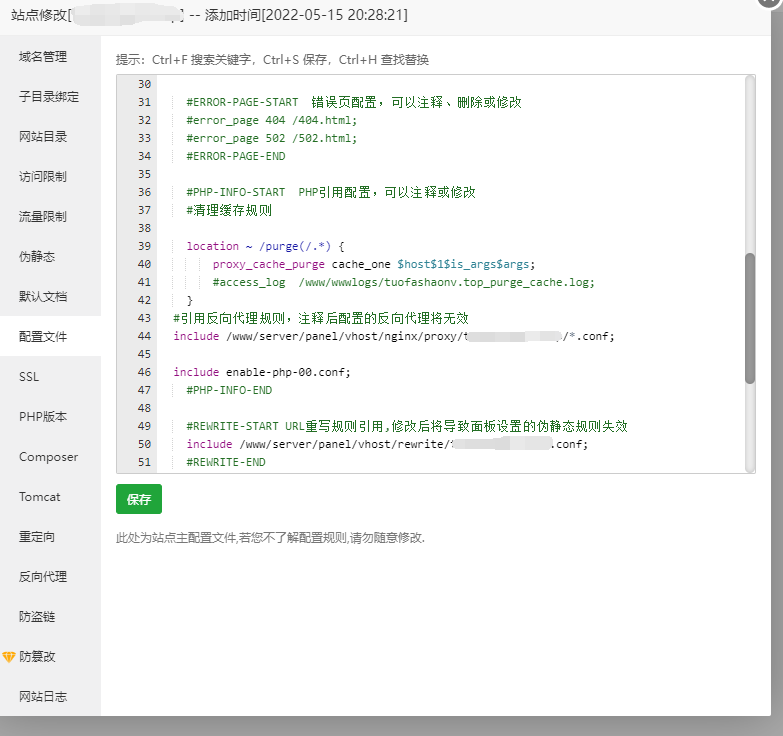This screenshot has width=783, height=736.
Task: Click the green 保存 button
Action: point(139,499)
